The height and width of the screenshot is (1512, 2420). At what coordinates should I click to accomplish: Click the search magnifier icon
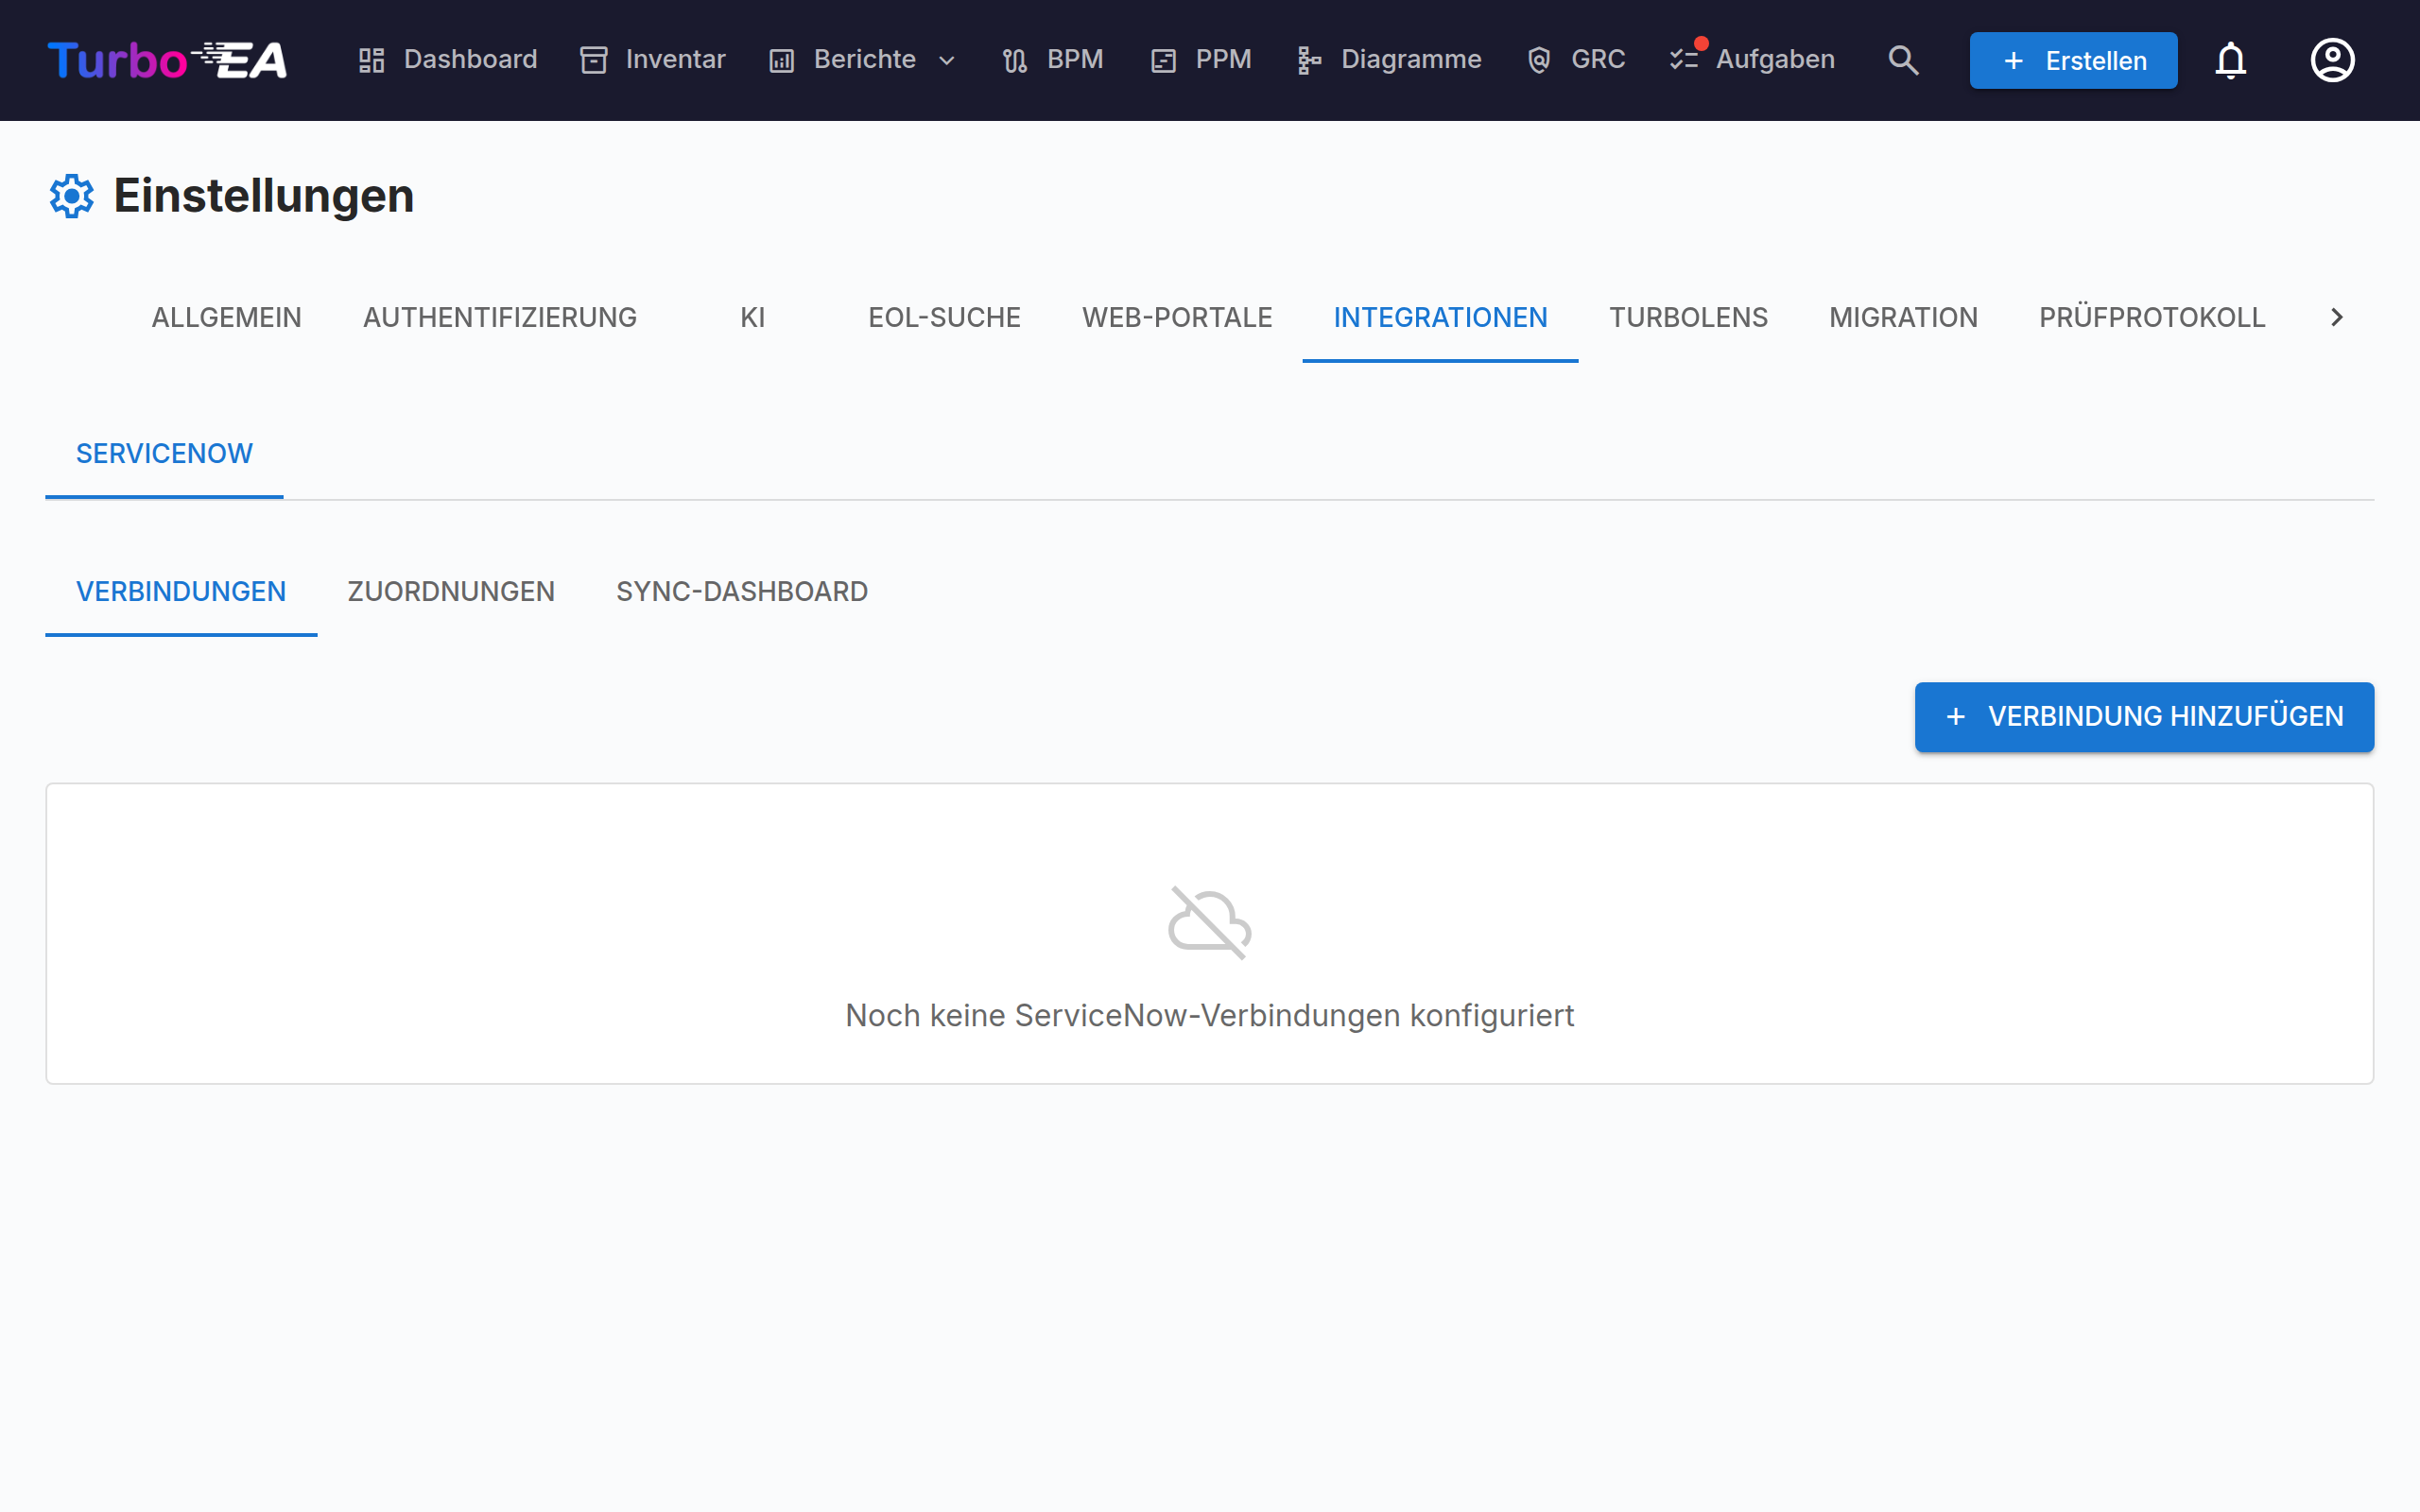tap(1903, 60)
